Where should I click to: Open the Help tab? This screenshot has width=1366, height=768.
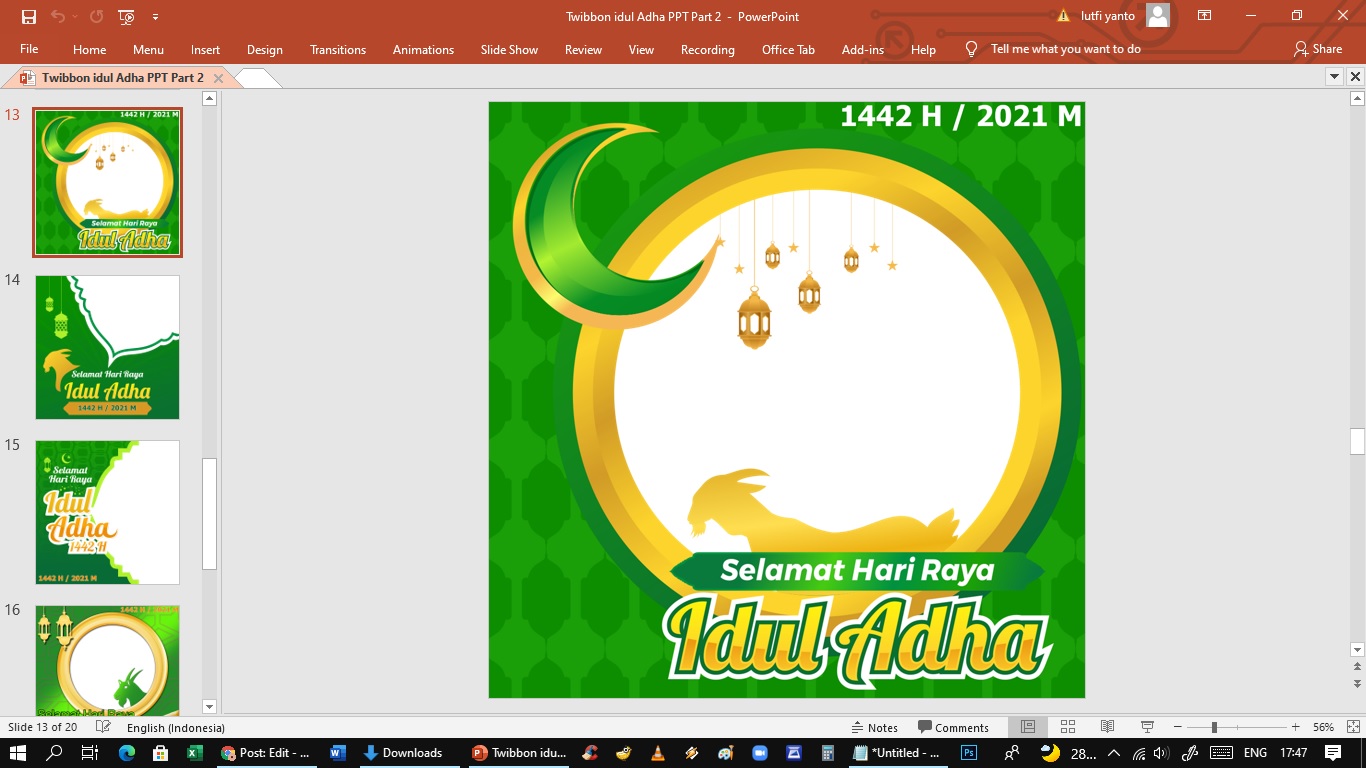(x=923, y=49)
